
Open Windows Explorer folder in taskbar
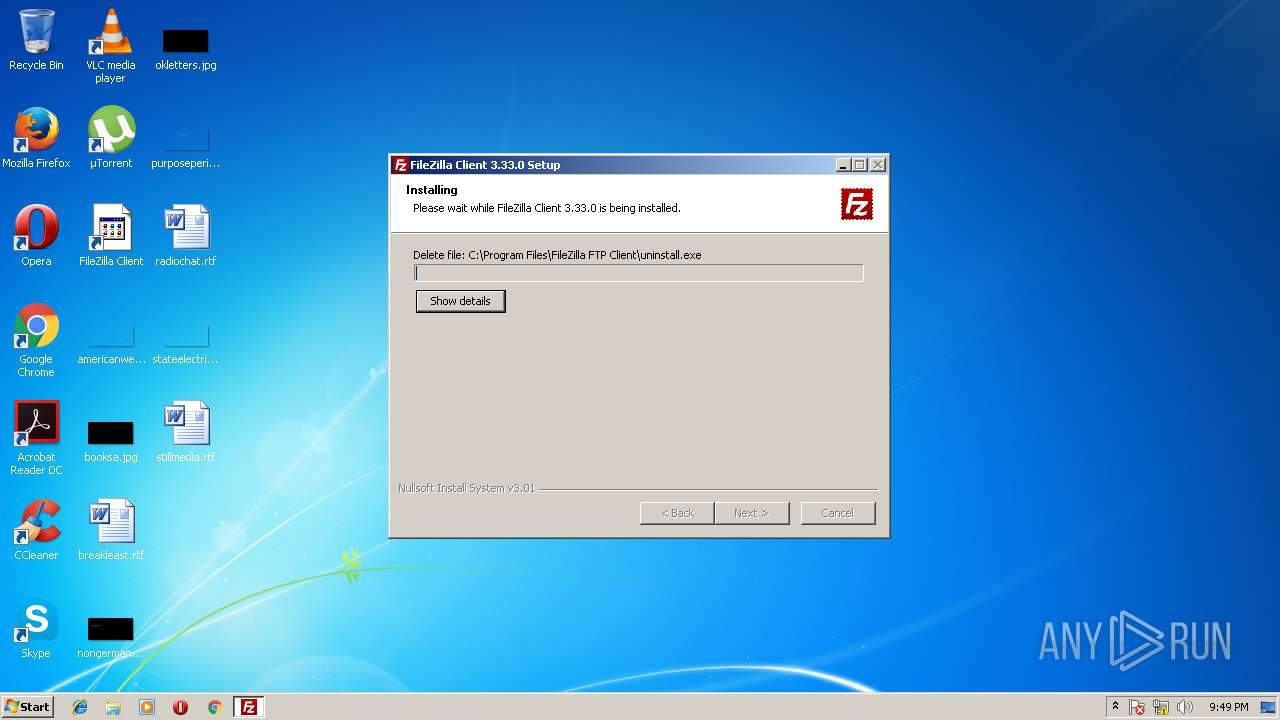(x=113, y=707)
